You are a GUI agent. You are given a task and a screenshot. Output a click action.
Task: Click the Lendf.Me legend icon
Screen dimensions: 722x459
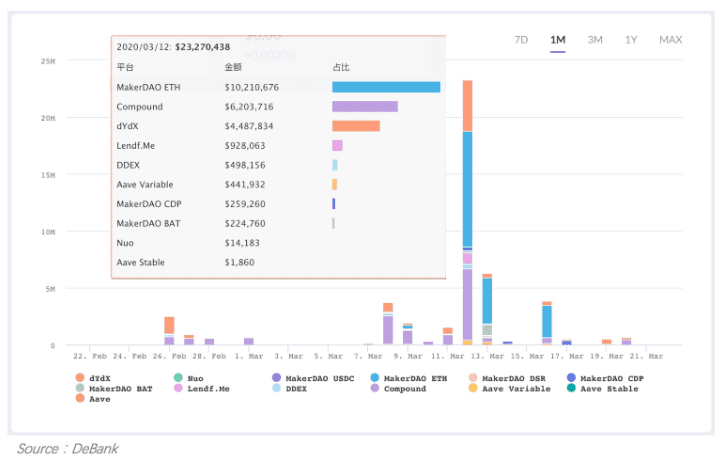coord(178,388)
